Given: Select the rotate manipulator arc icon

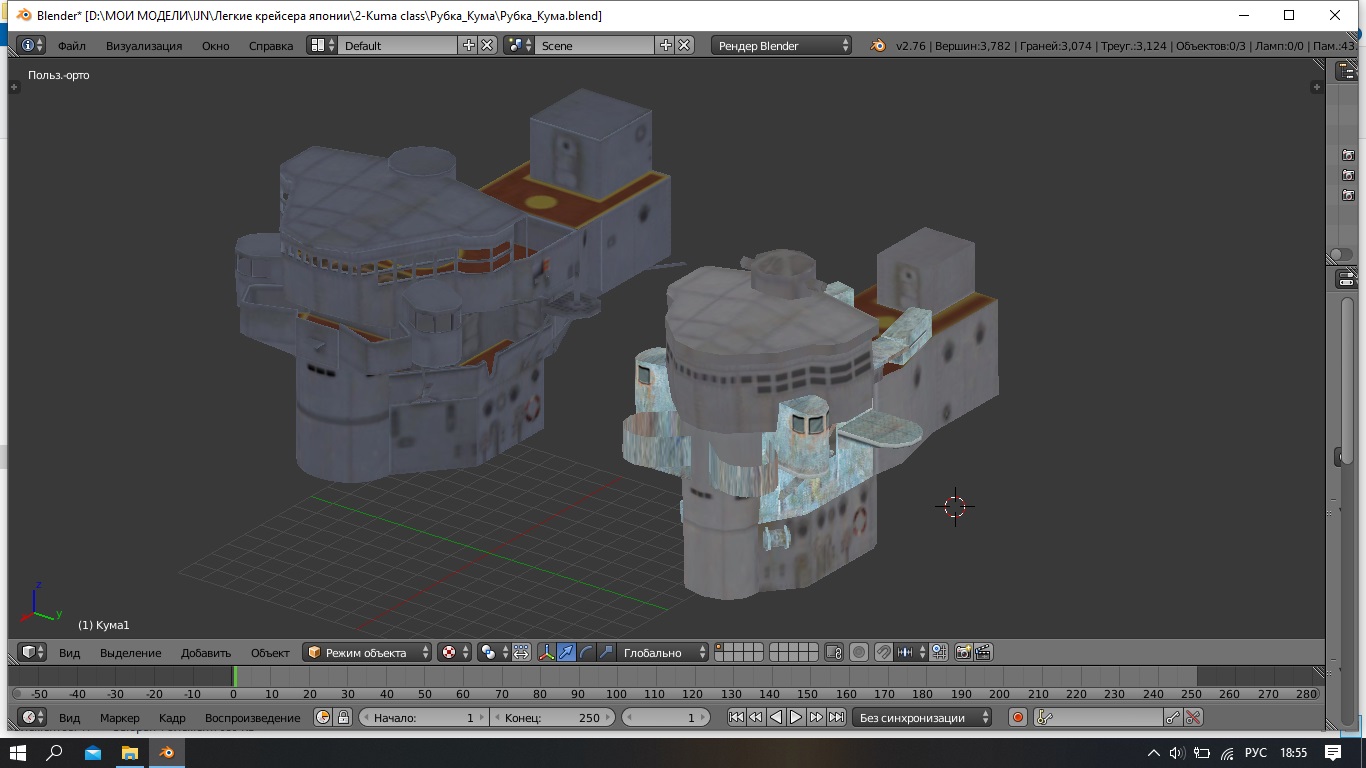Looking at the screenshot, I should (587, 652).
